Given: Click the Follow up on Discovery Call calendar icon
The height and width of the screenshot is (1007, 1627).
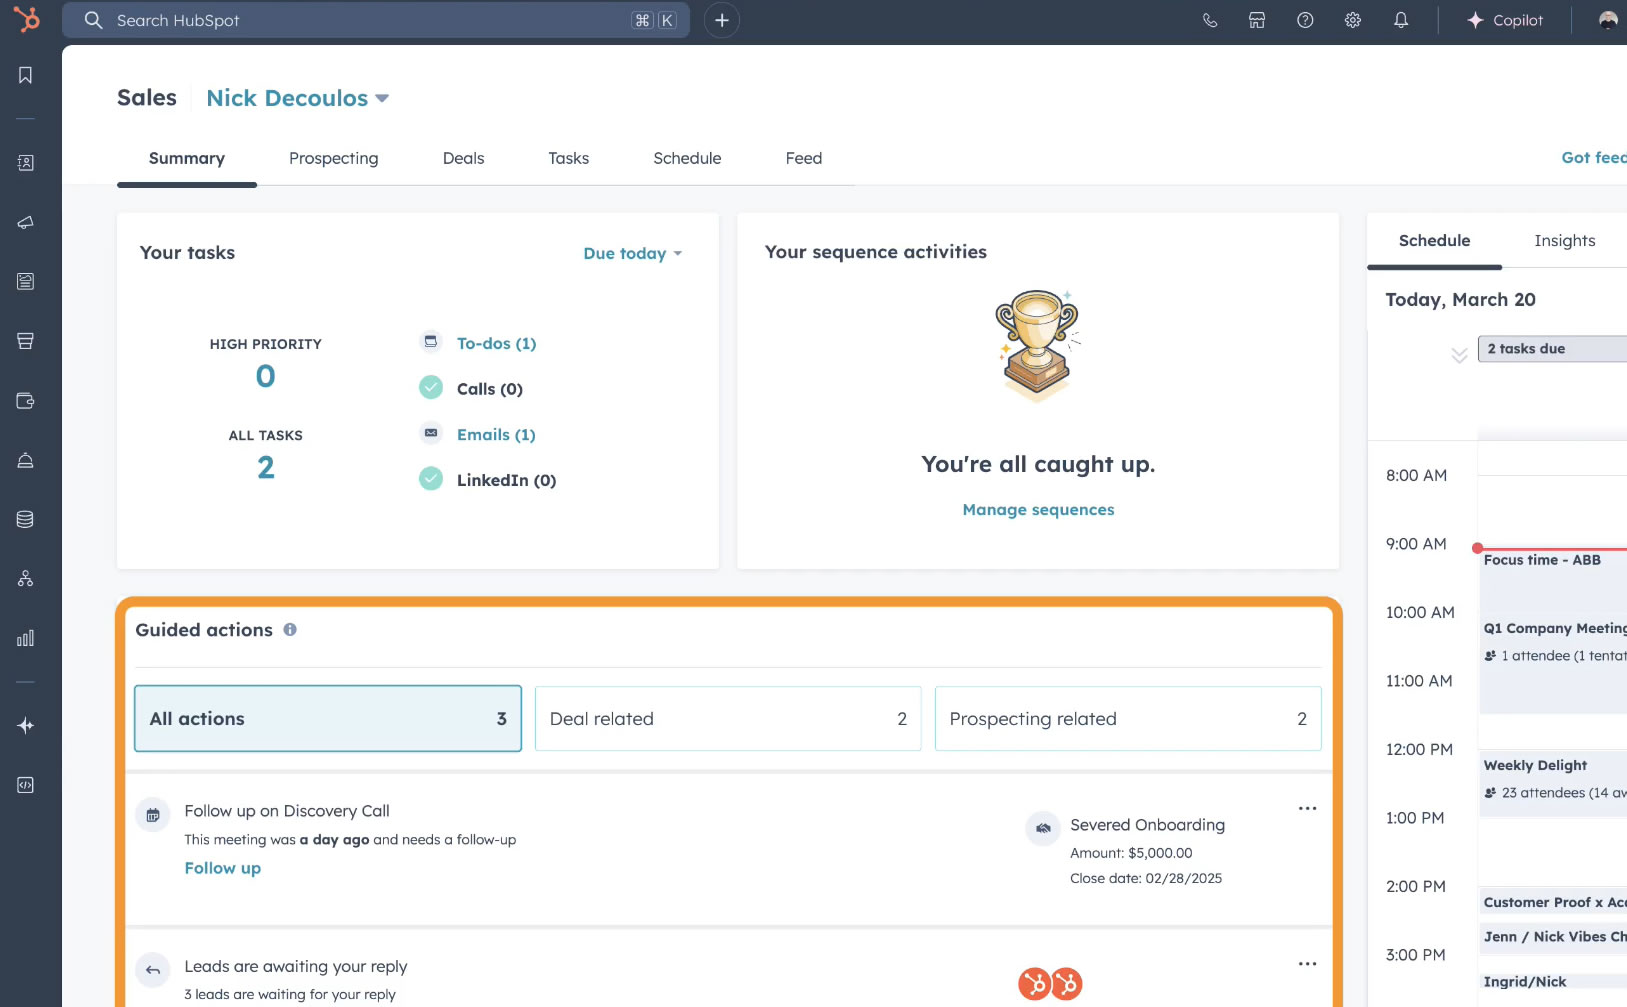Looking at the screenshot, I should 152,815.
